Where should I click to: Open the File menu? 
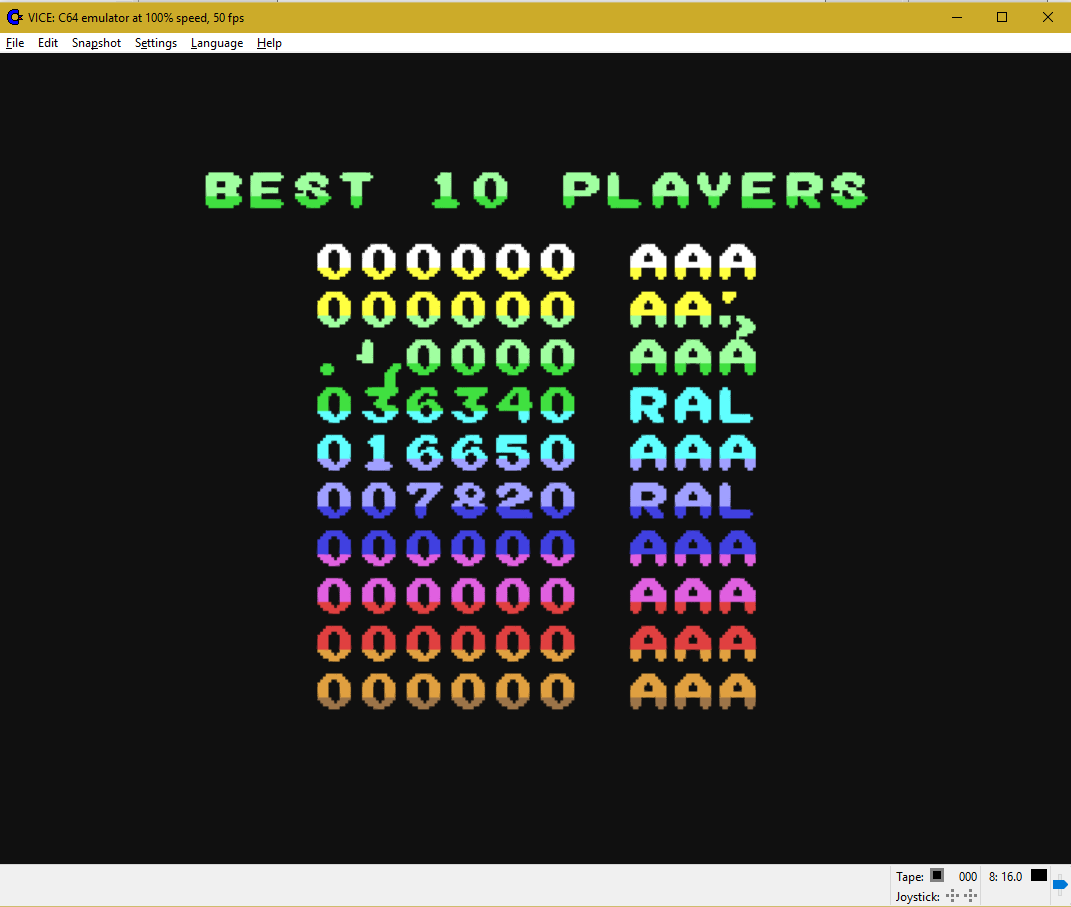point(15,43)
